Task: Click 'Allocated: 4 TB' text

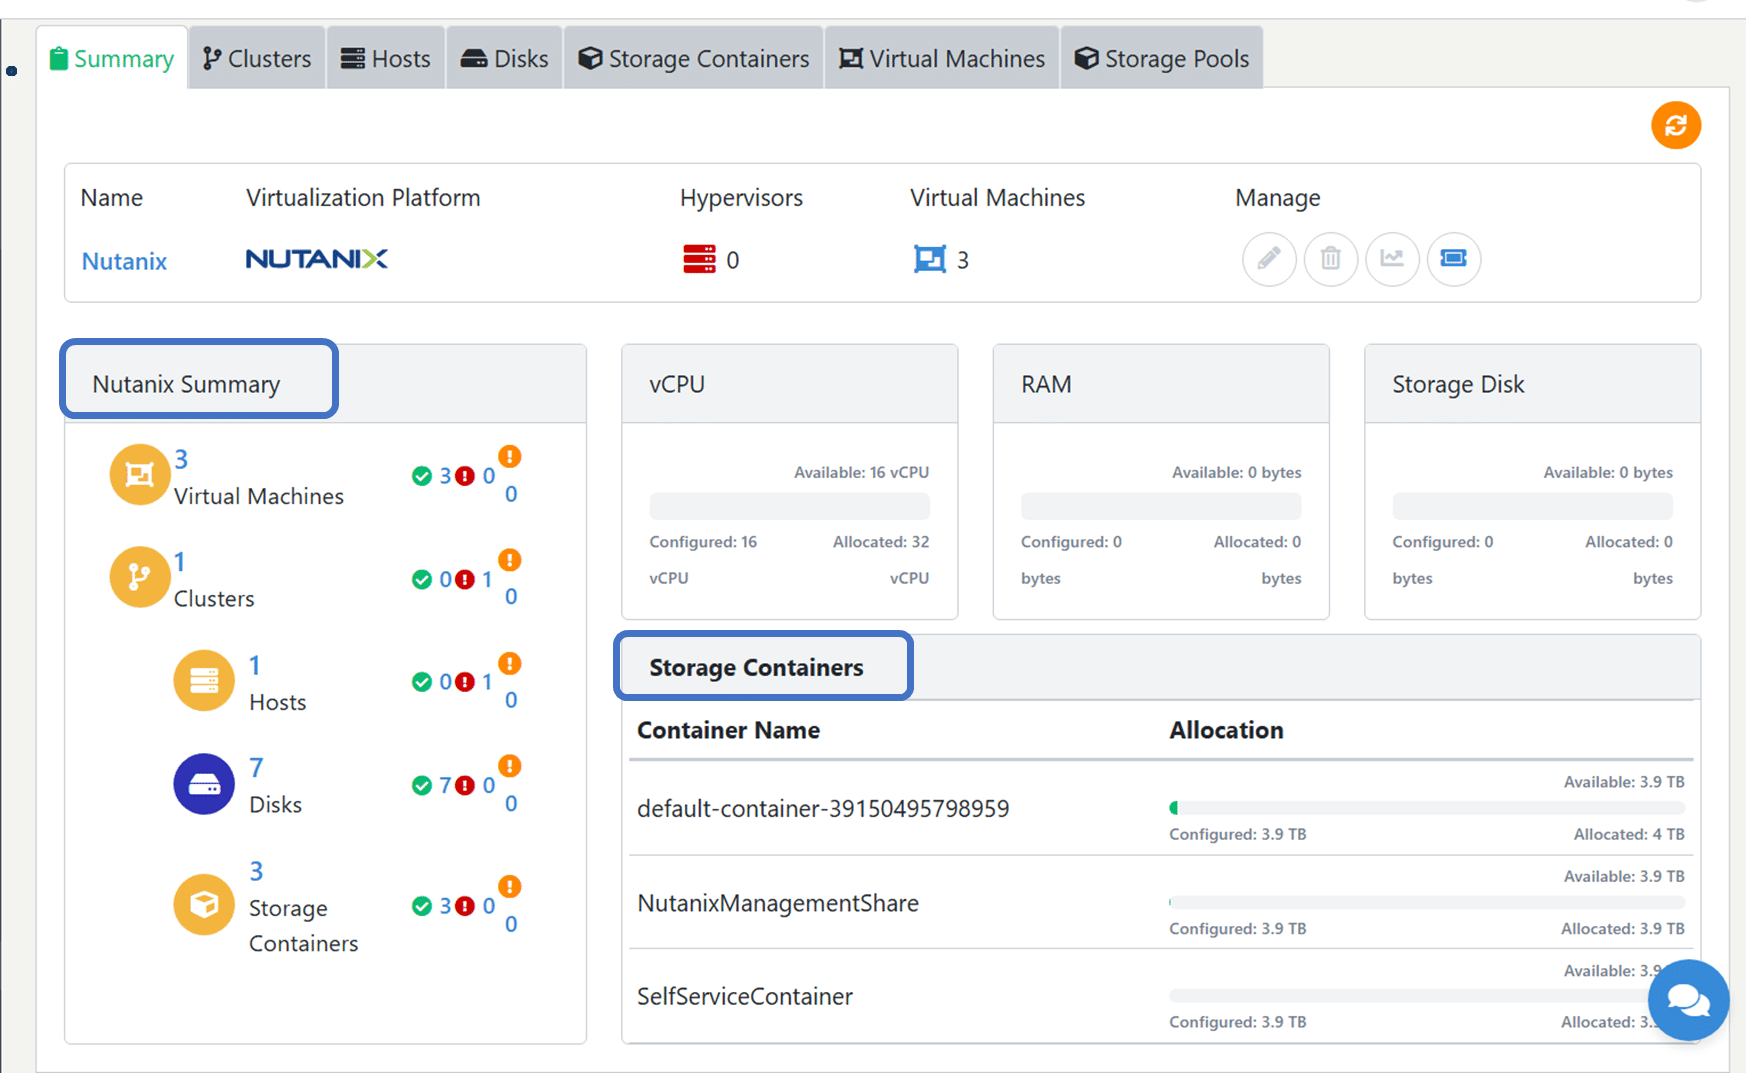Action: click(1628, 834)
